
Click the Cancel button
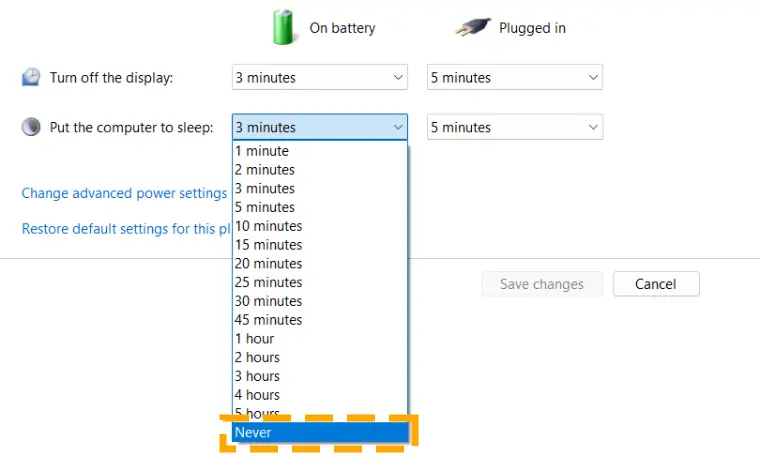click(x=656, y=284)
